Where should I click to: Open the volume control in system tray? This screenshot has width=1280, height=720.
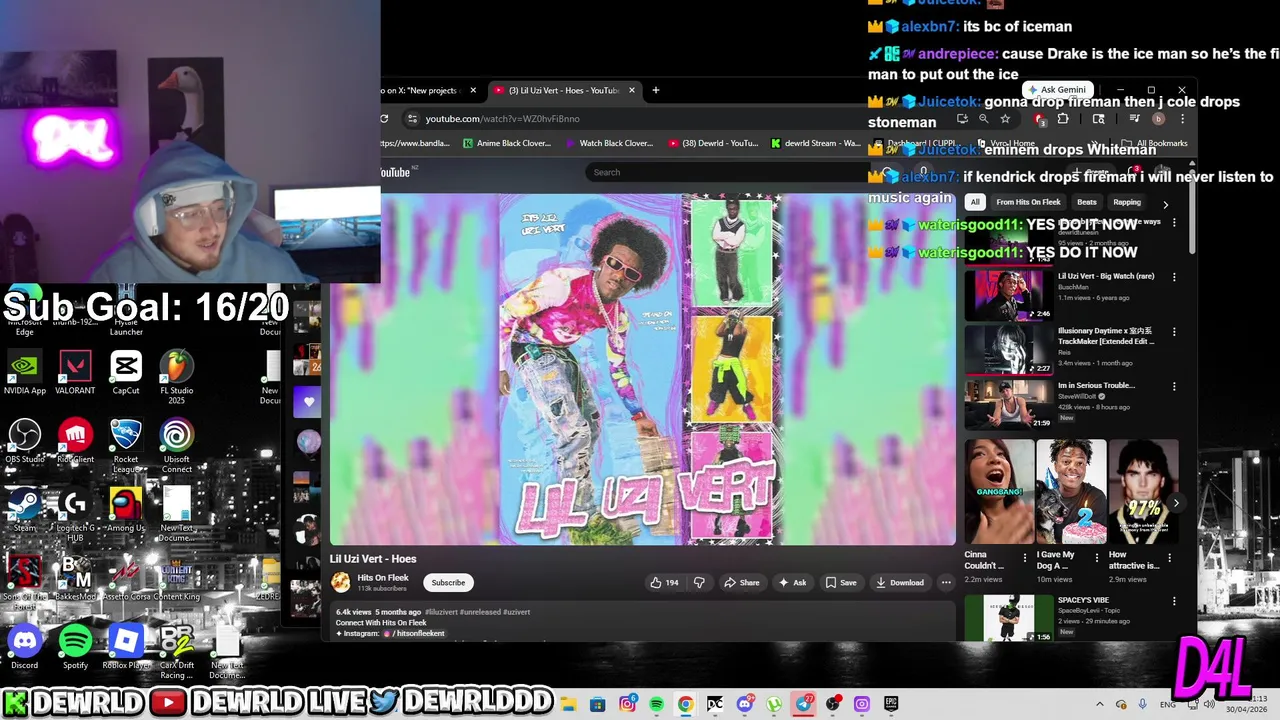tap(1208, 705)
